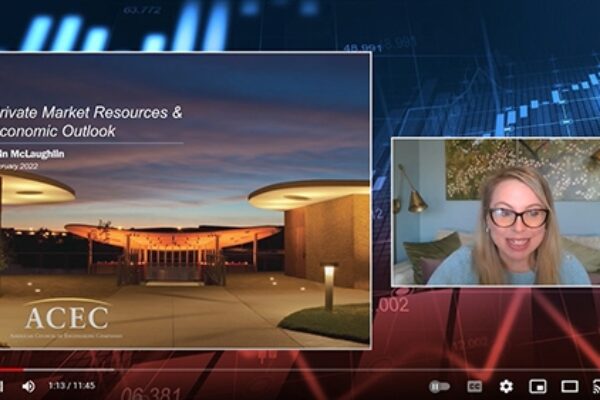Seek to the middle of the progress bar
600x400 pixels.
coord(300,371)
